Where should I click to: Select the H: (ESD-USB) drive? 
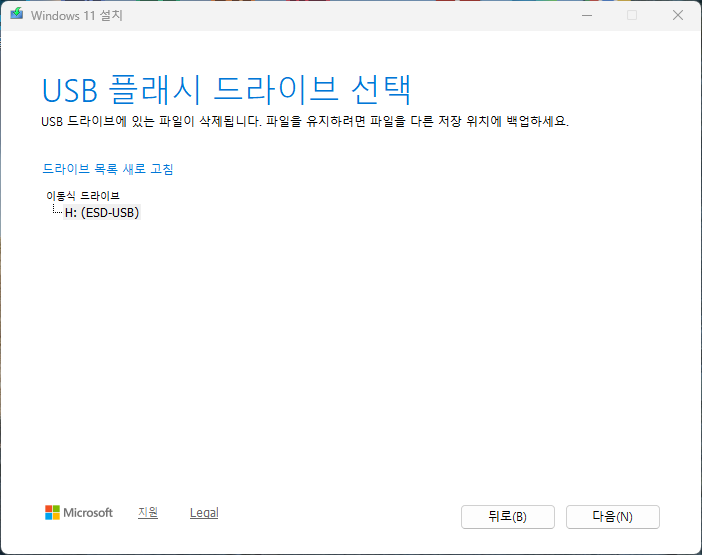pyautogui.click(x=102, y=212)
